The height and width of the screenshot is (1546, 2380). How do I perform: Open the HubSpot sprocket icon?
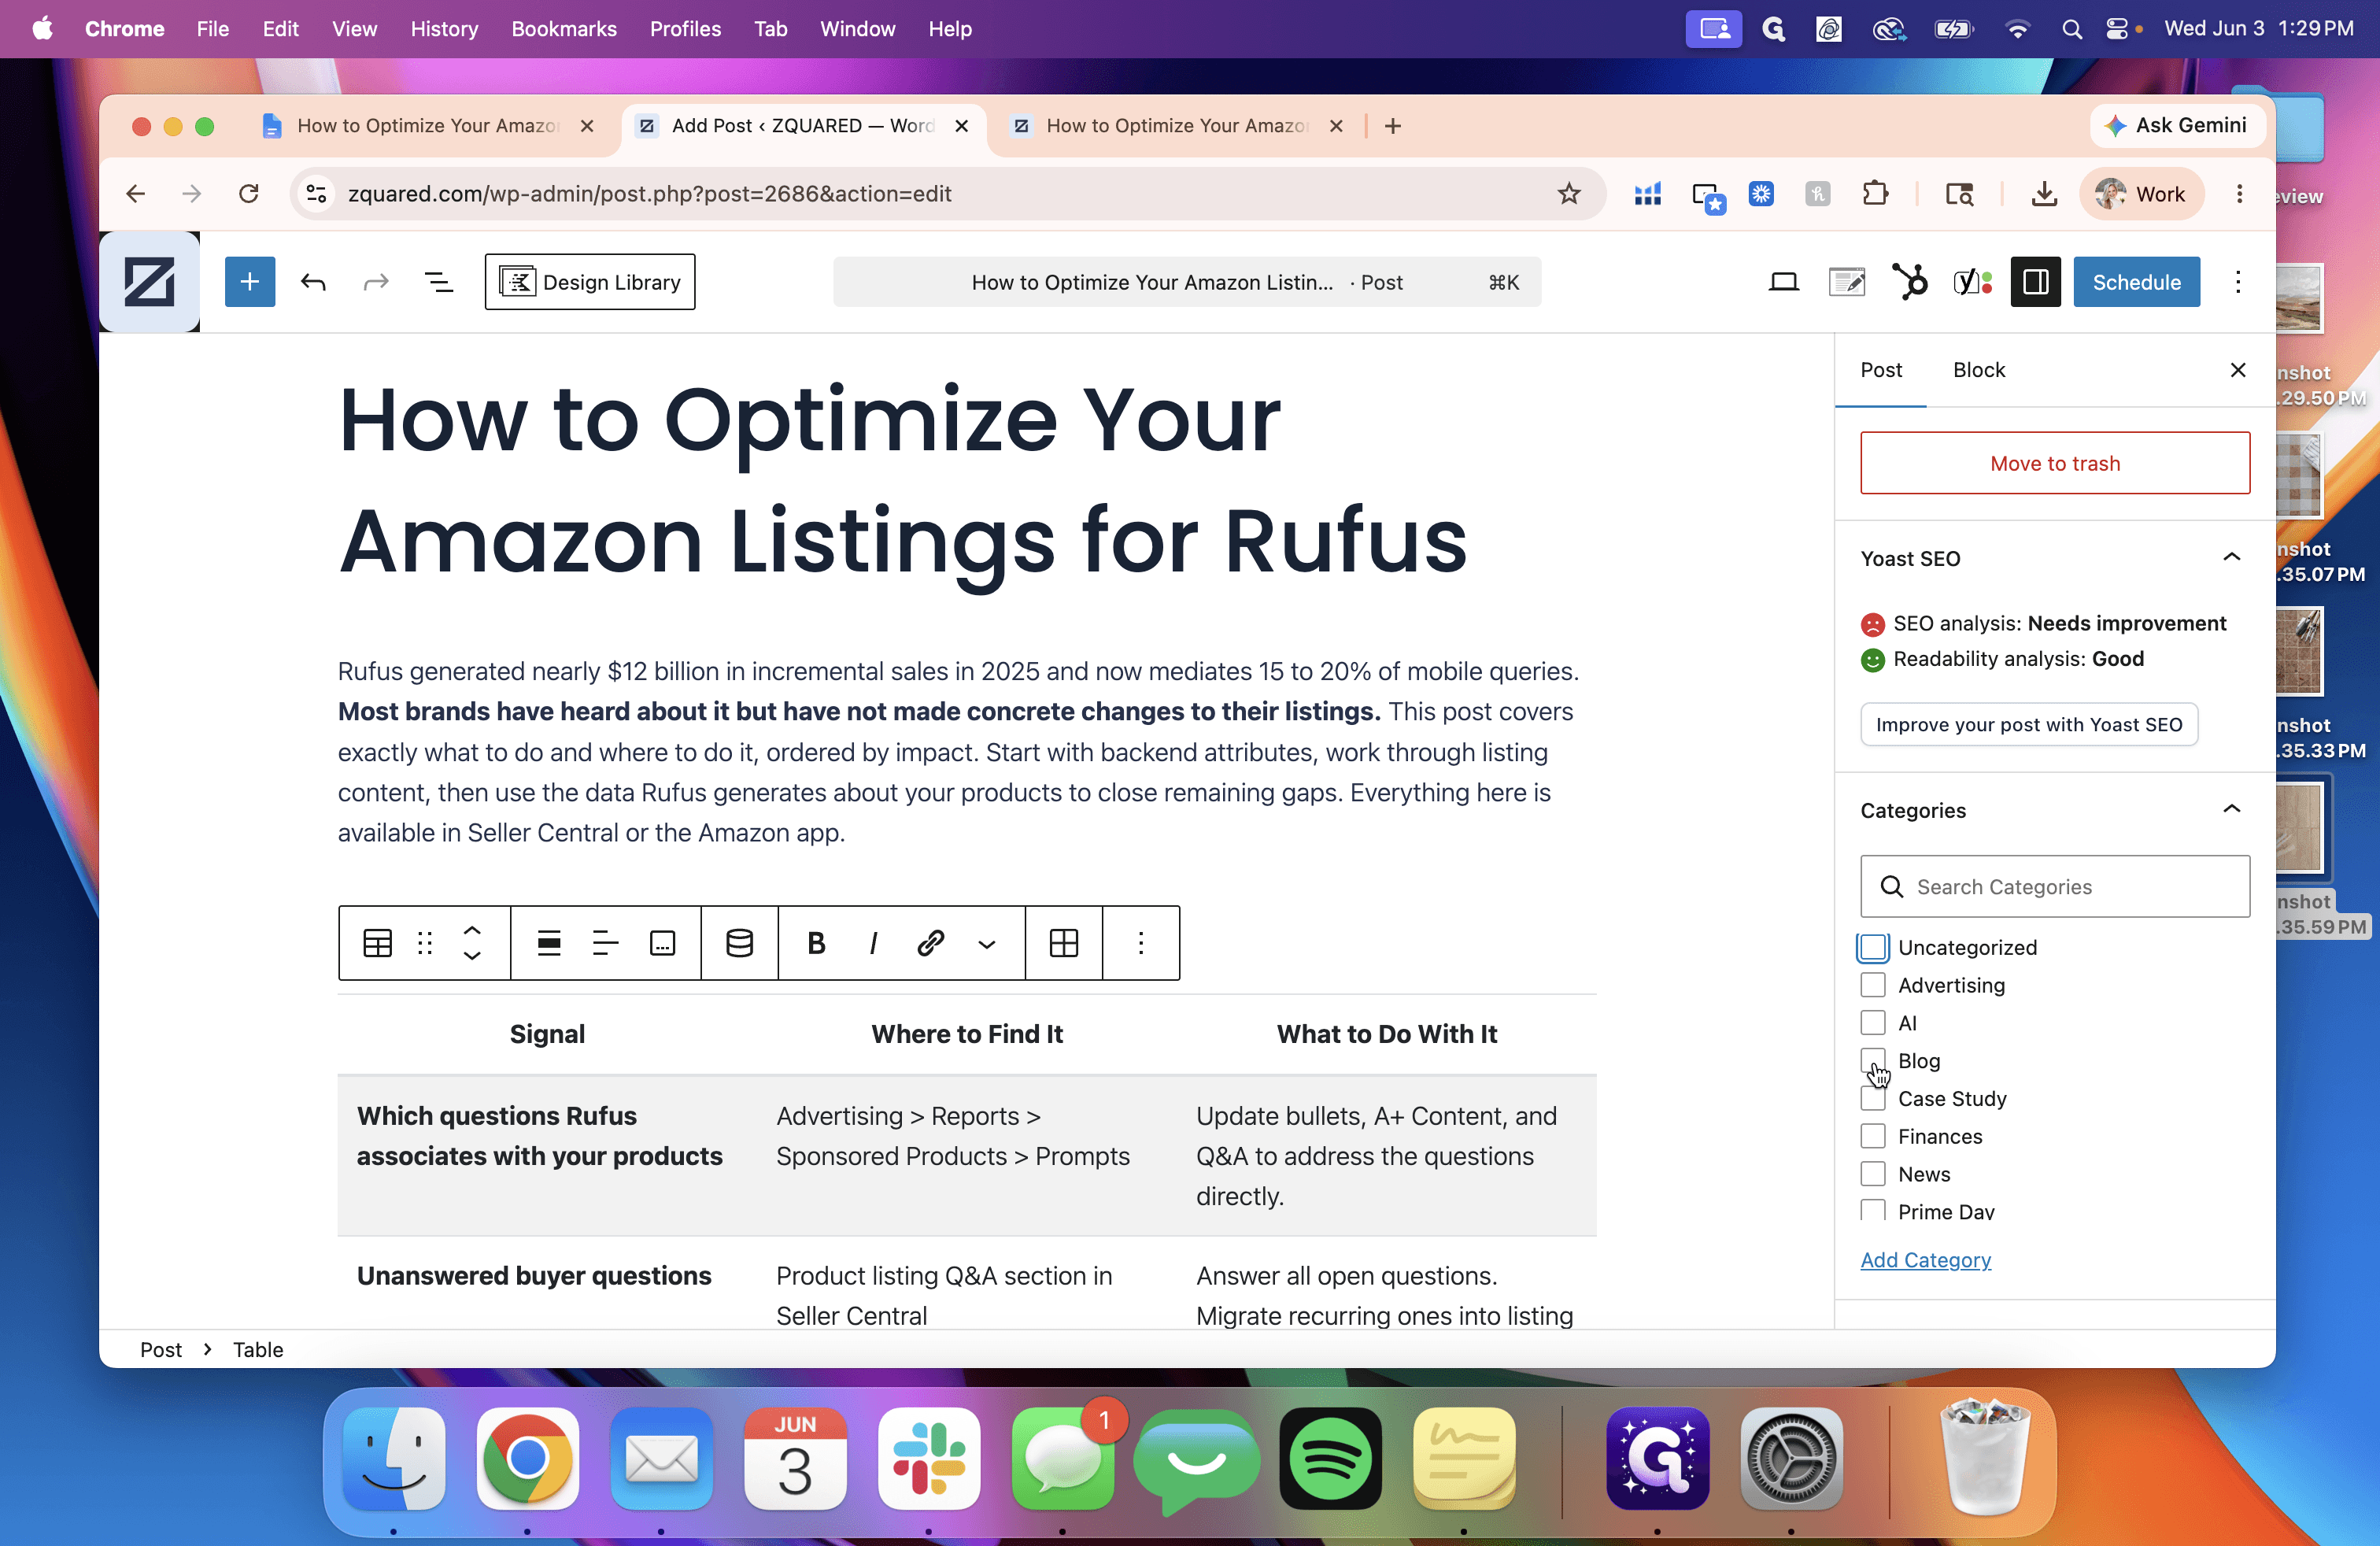[1909, 282]
